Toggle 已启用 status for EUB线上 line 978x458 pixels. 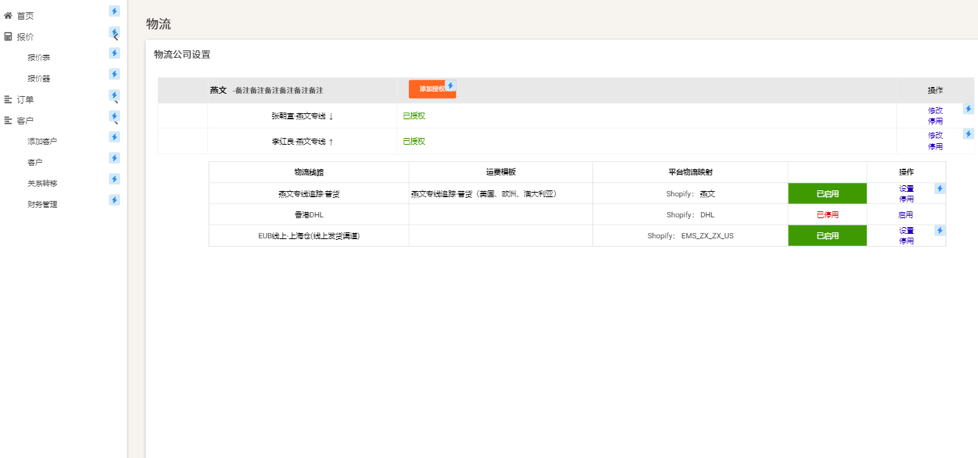827,236
